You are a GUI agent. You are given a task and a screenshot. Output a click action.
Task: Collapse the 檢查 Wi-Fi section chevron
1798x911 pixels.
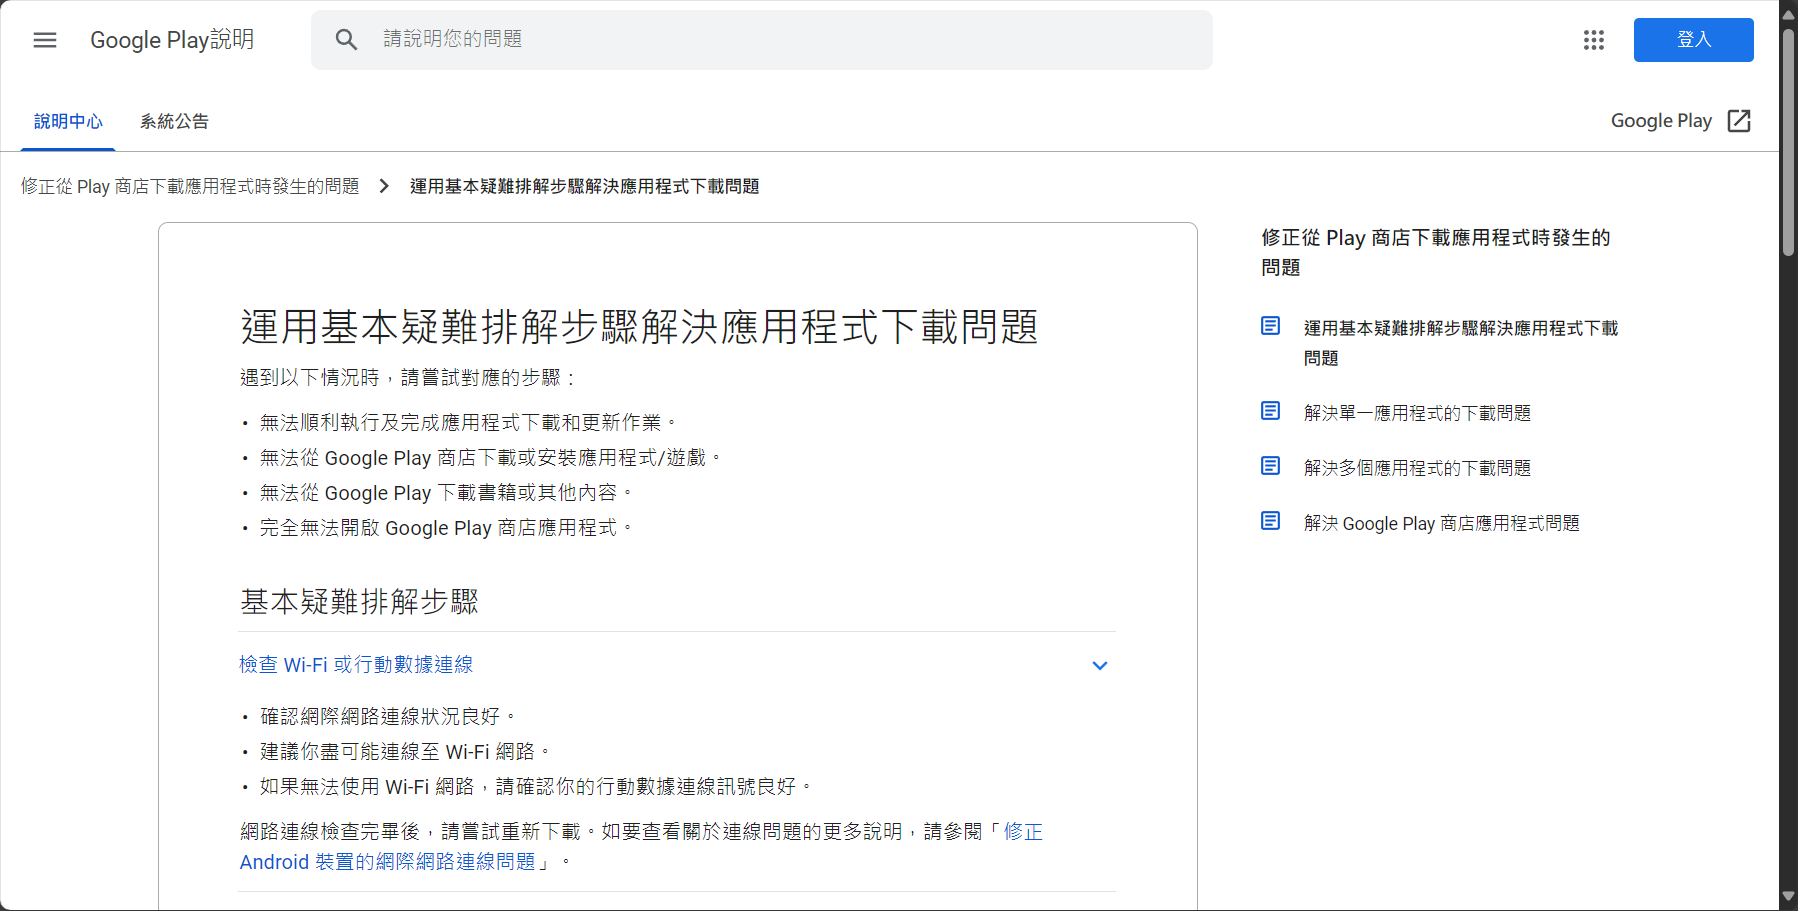[1100, 666]
